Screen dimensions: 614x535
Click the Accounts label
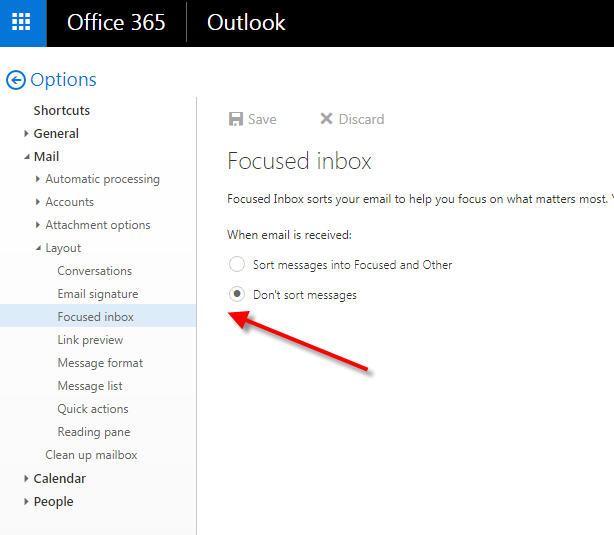click(70, 202)
